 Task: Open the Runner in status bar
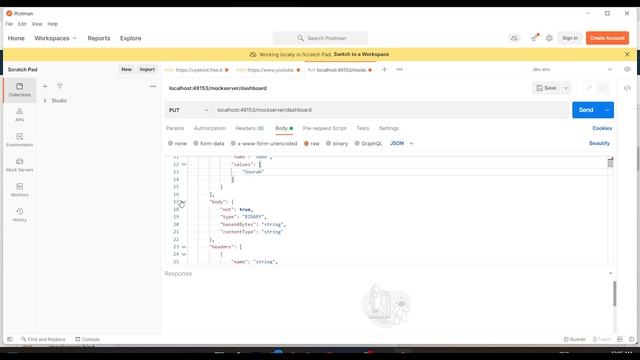click(x=574, y=339)
